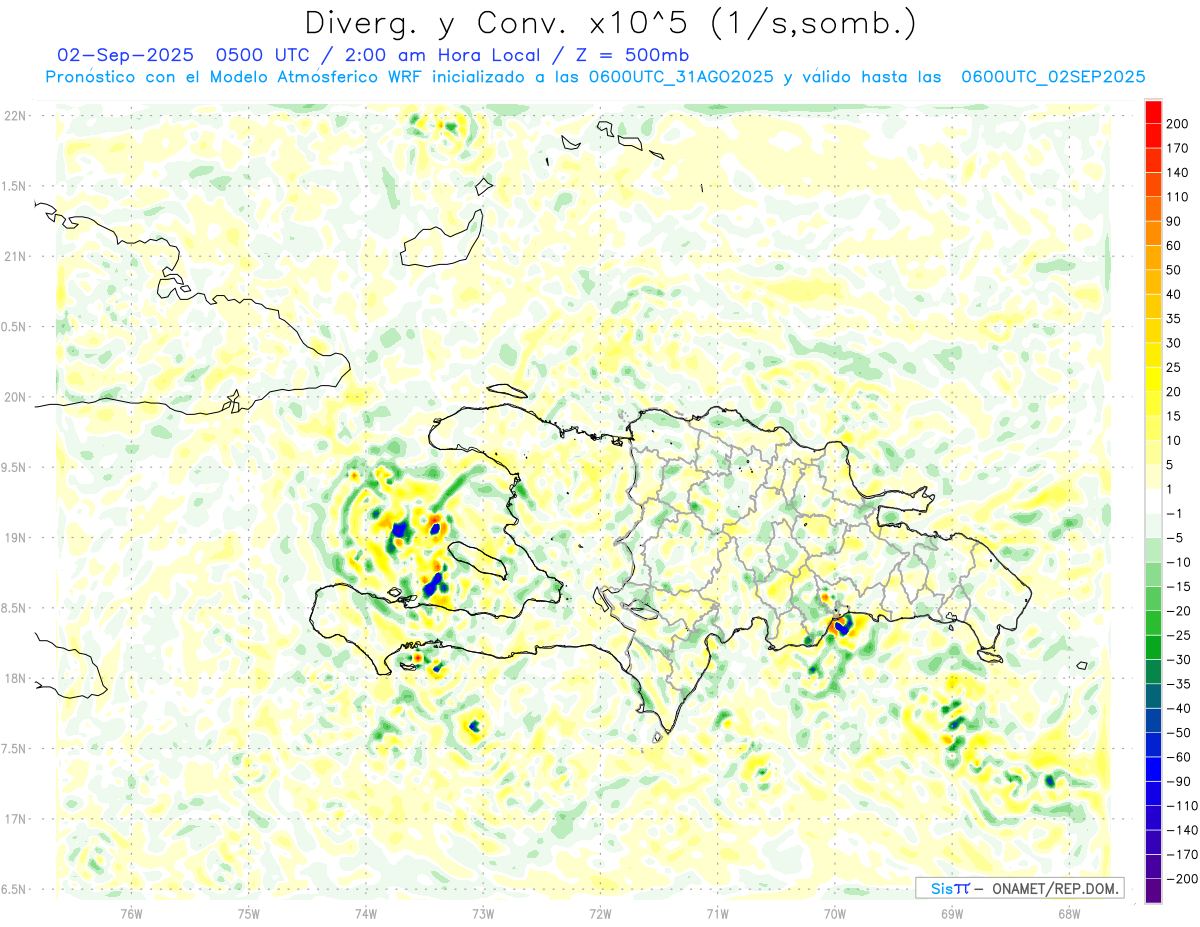Click the '-170' color scale label
Screen dimensions: 1200x927
[1181, 855]
